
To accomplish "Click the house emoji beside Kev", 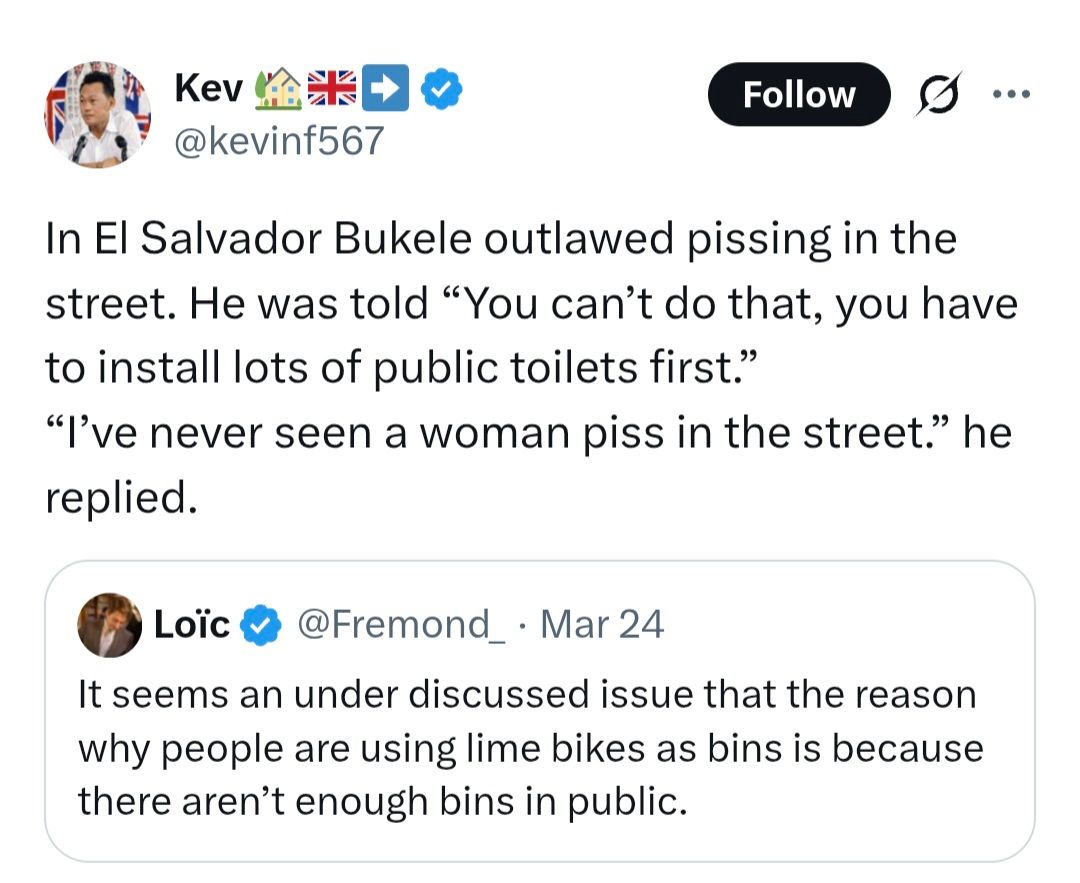I will click(x=280, y=90).
